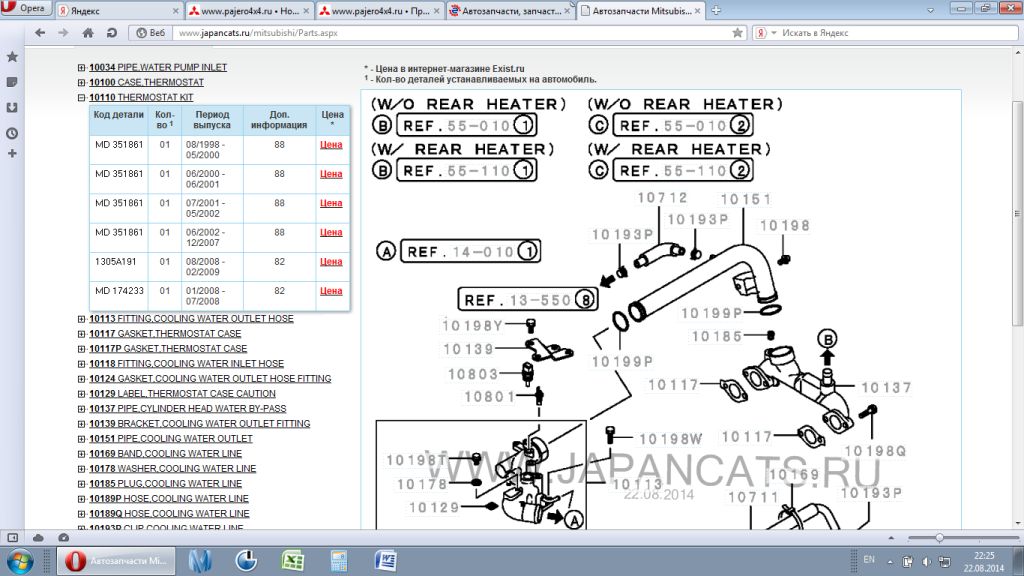The height and width of the screenshot is (576, 1024).
Task: Open Word from the taskbar
Action: pos(386,560)
